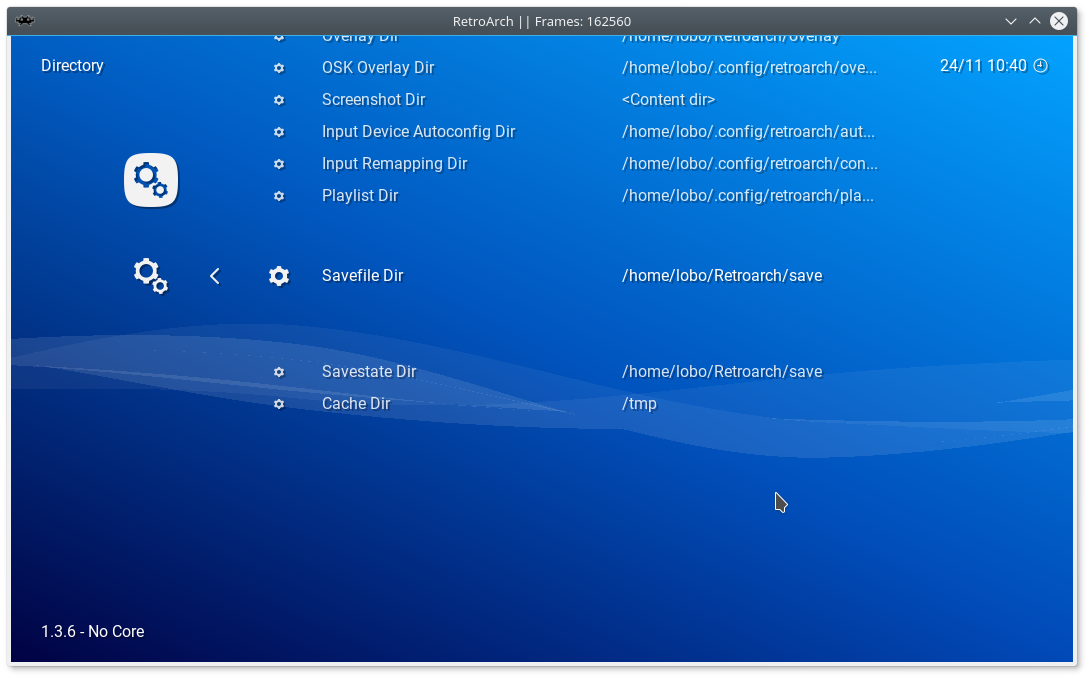This screenshot has width=1090, height=679.
Task: Click the gear icon beside Playlist Dir
Action: [279, 196]
